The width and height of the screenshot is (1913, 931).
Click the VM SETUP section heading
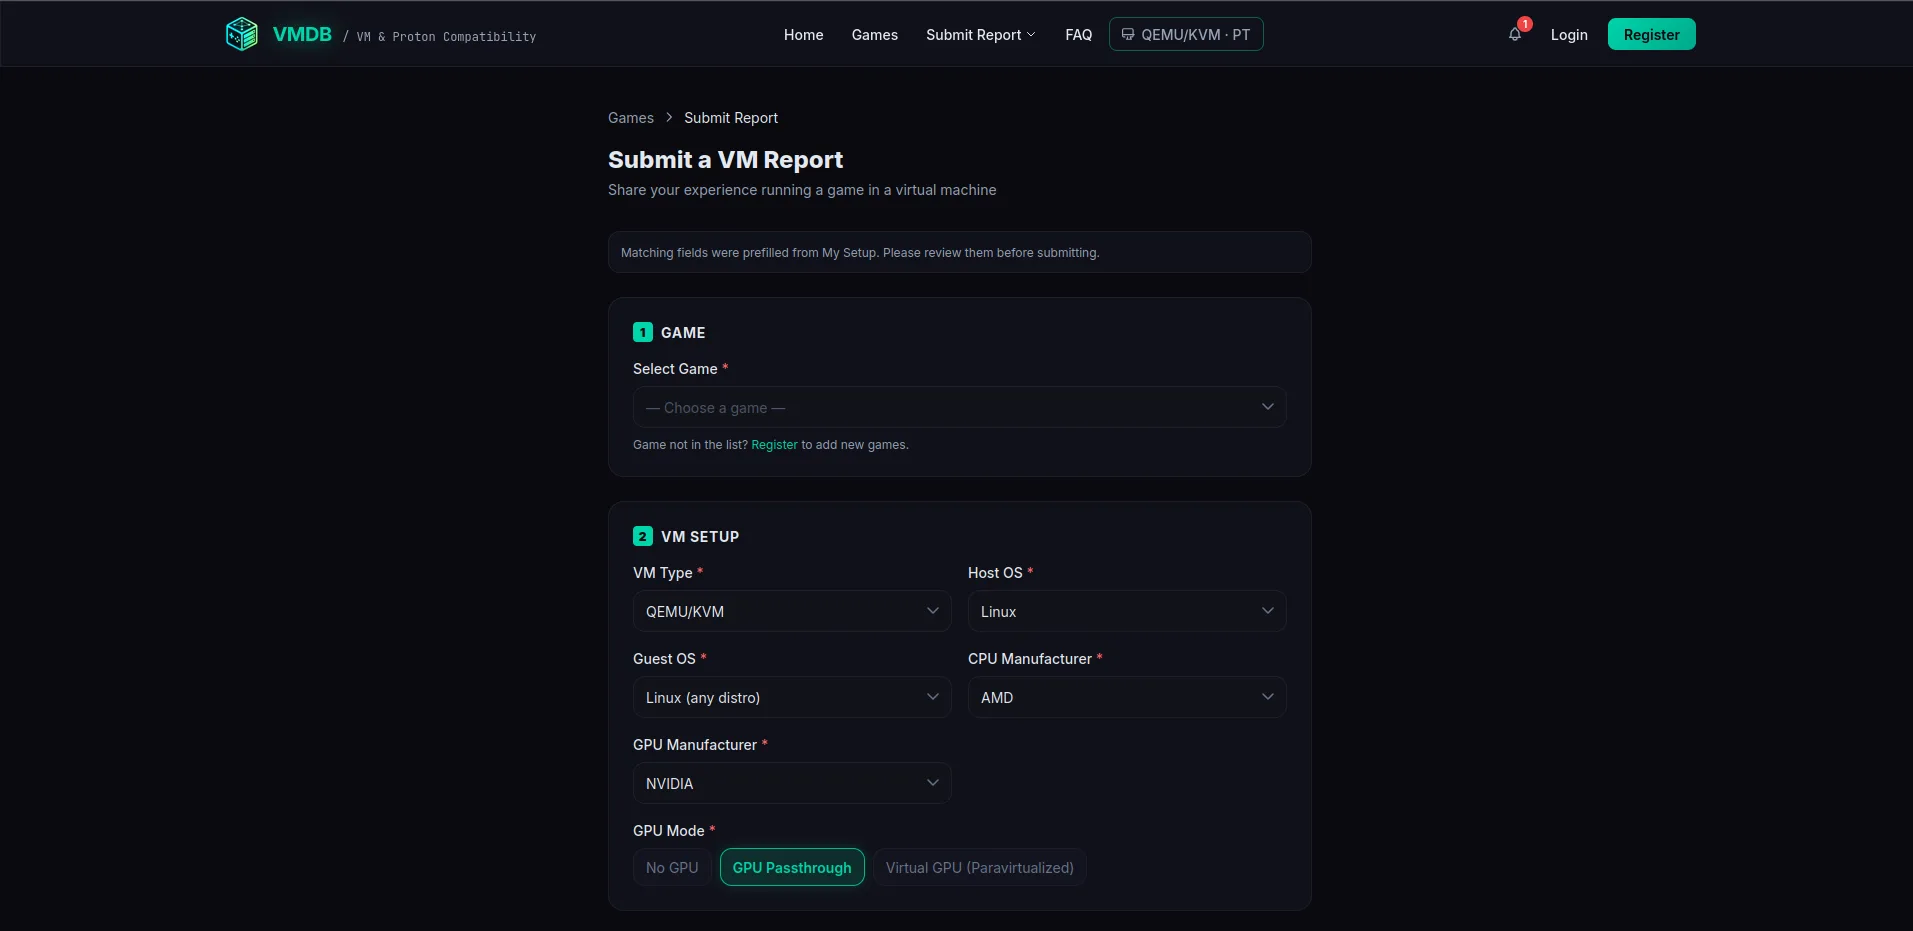pyautogui.click(x=700, y=537)
